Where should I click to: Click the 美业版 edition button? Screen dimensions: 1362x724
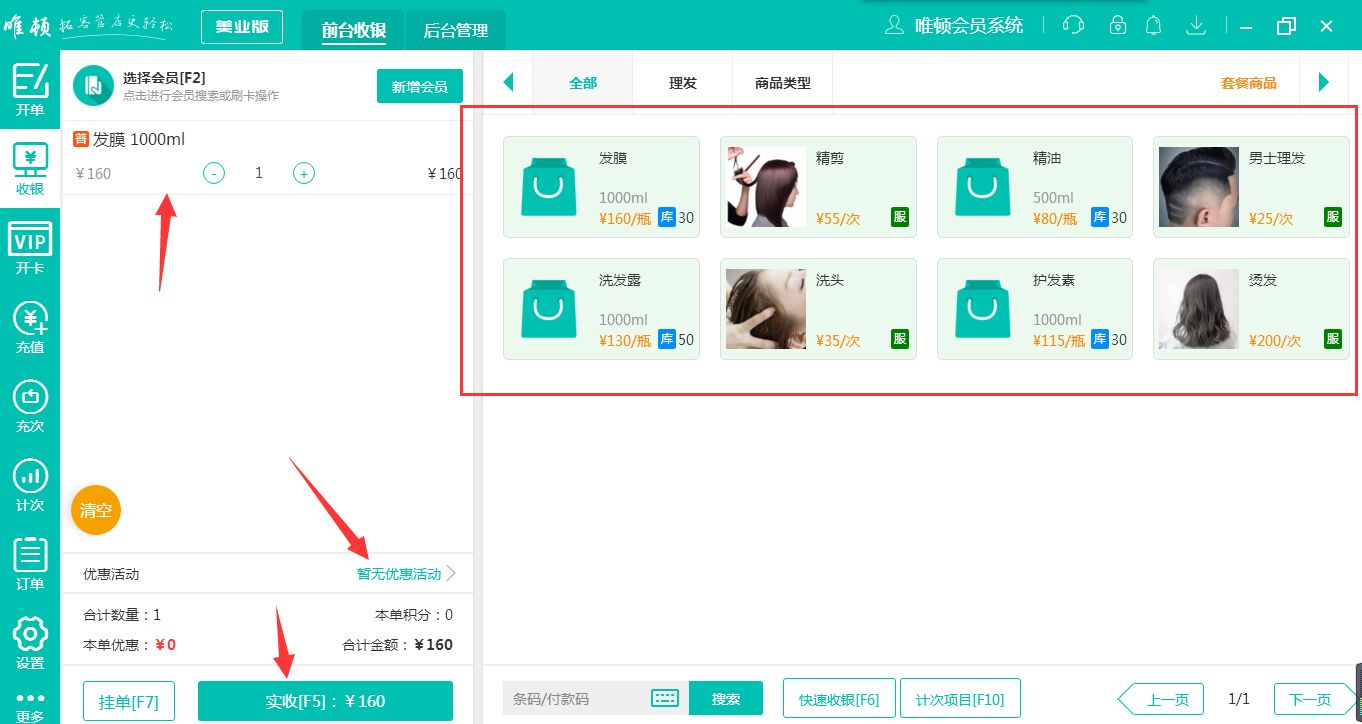click(242, 27)
